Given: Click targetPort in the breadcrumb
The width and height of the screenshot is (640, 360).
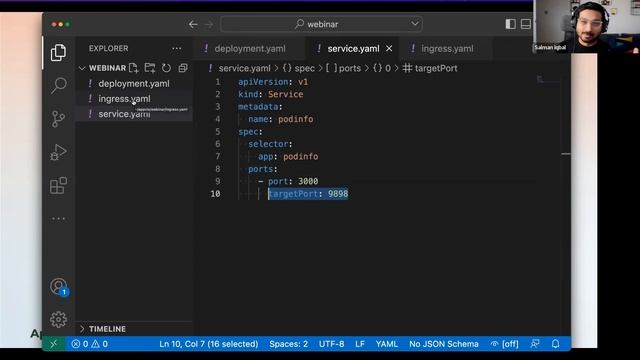Looking at the screenshot, I should coord(430,68).
